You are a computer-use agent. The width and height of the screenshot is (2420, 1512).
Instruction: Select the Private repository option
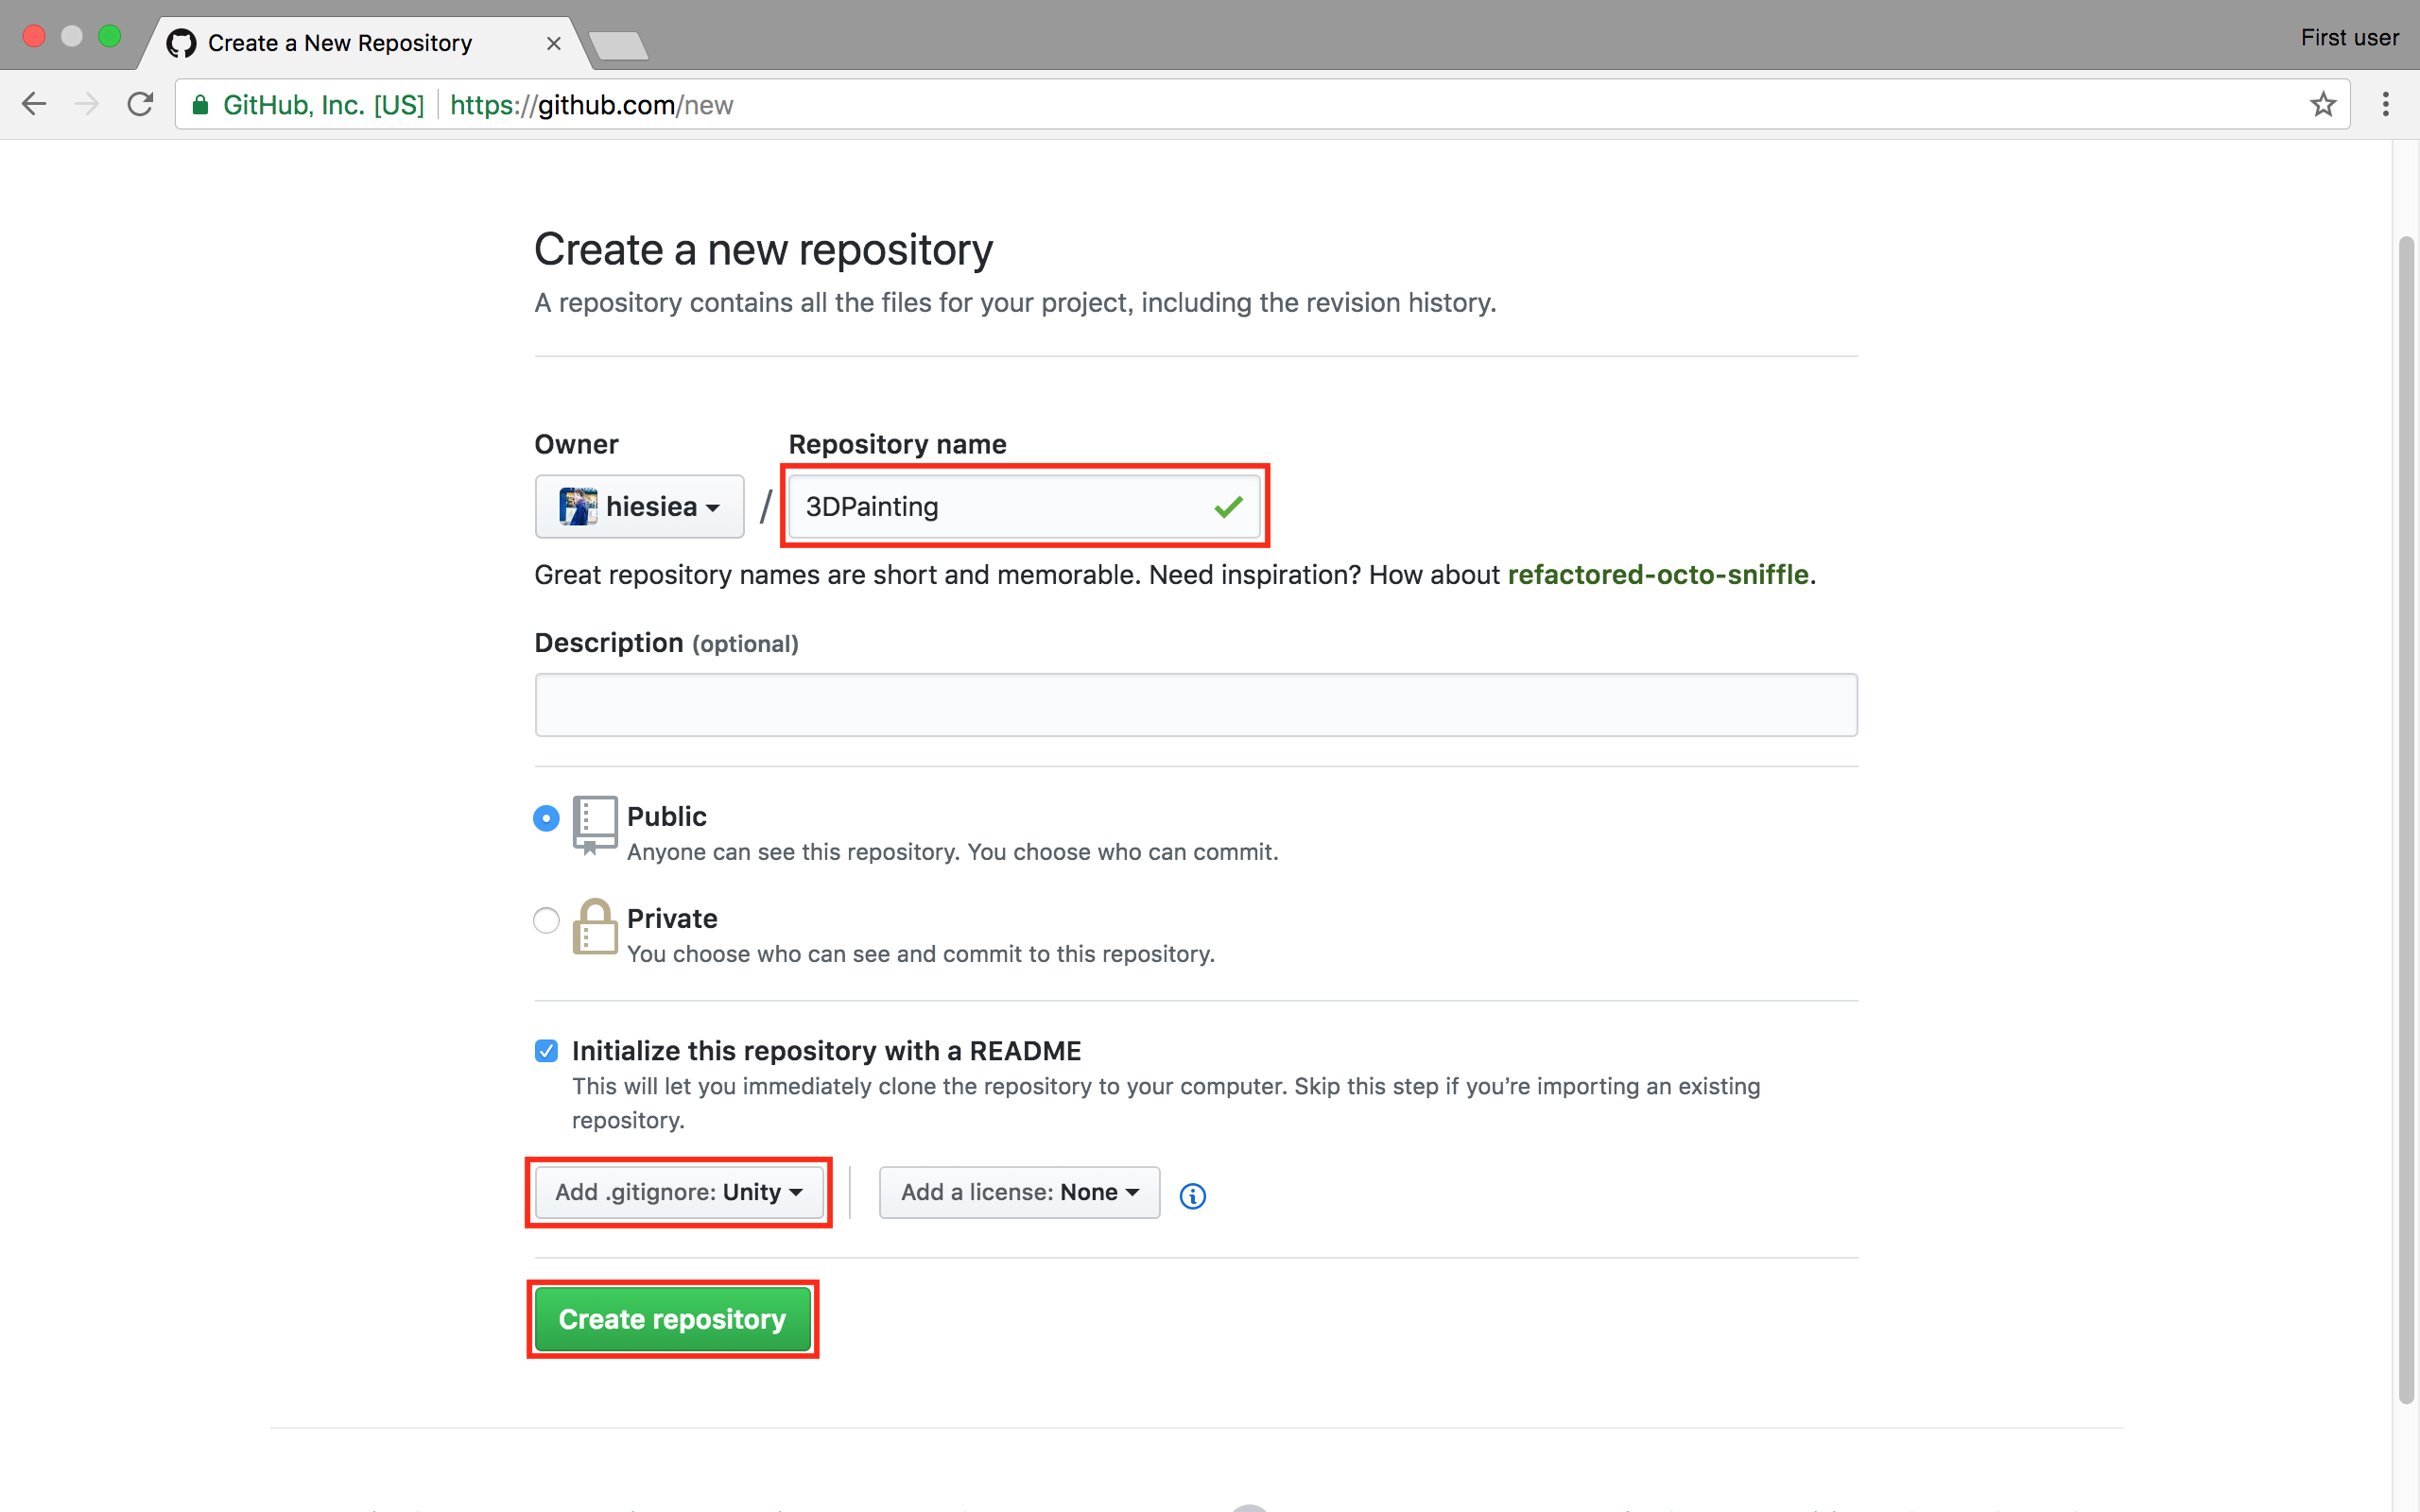click(545, 920)
